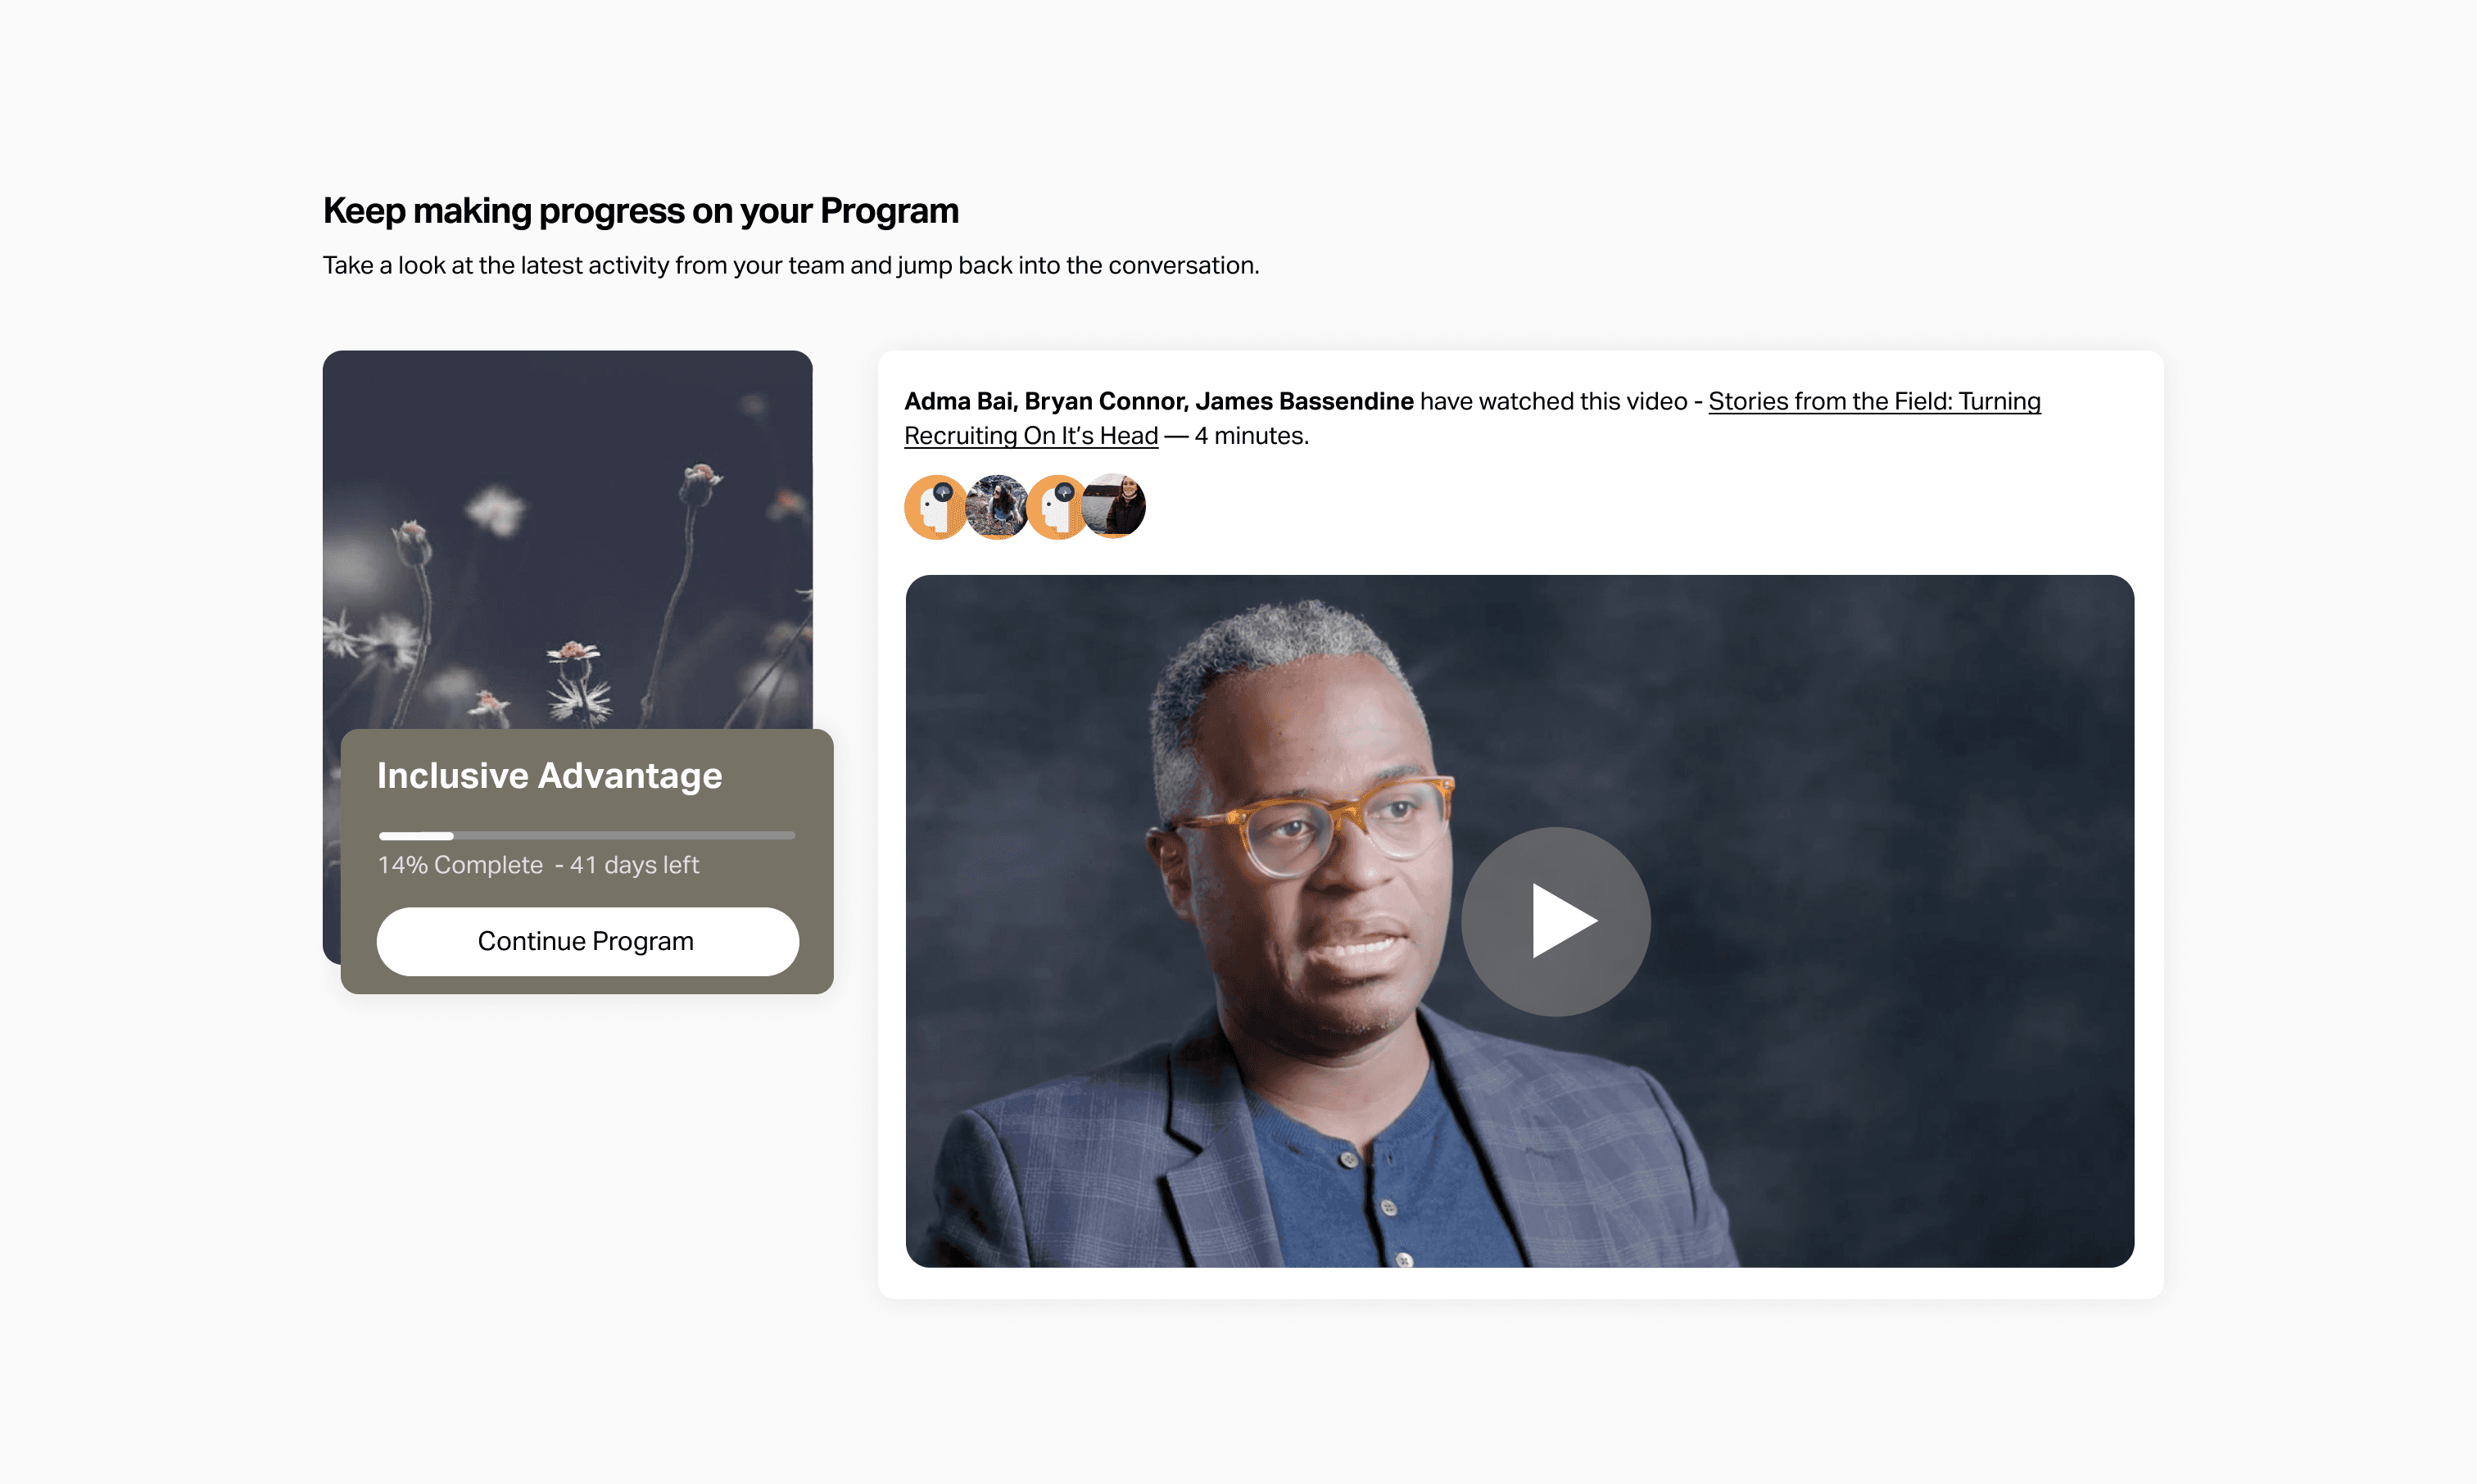Select the second avatar with dark-haired woman
The width and height of the screenshot is (2477, 1484).
(x=996, y=507)
